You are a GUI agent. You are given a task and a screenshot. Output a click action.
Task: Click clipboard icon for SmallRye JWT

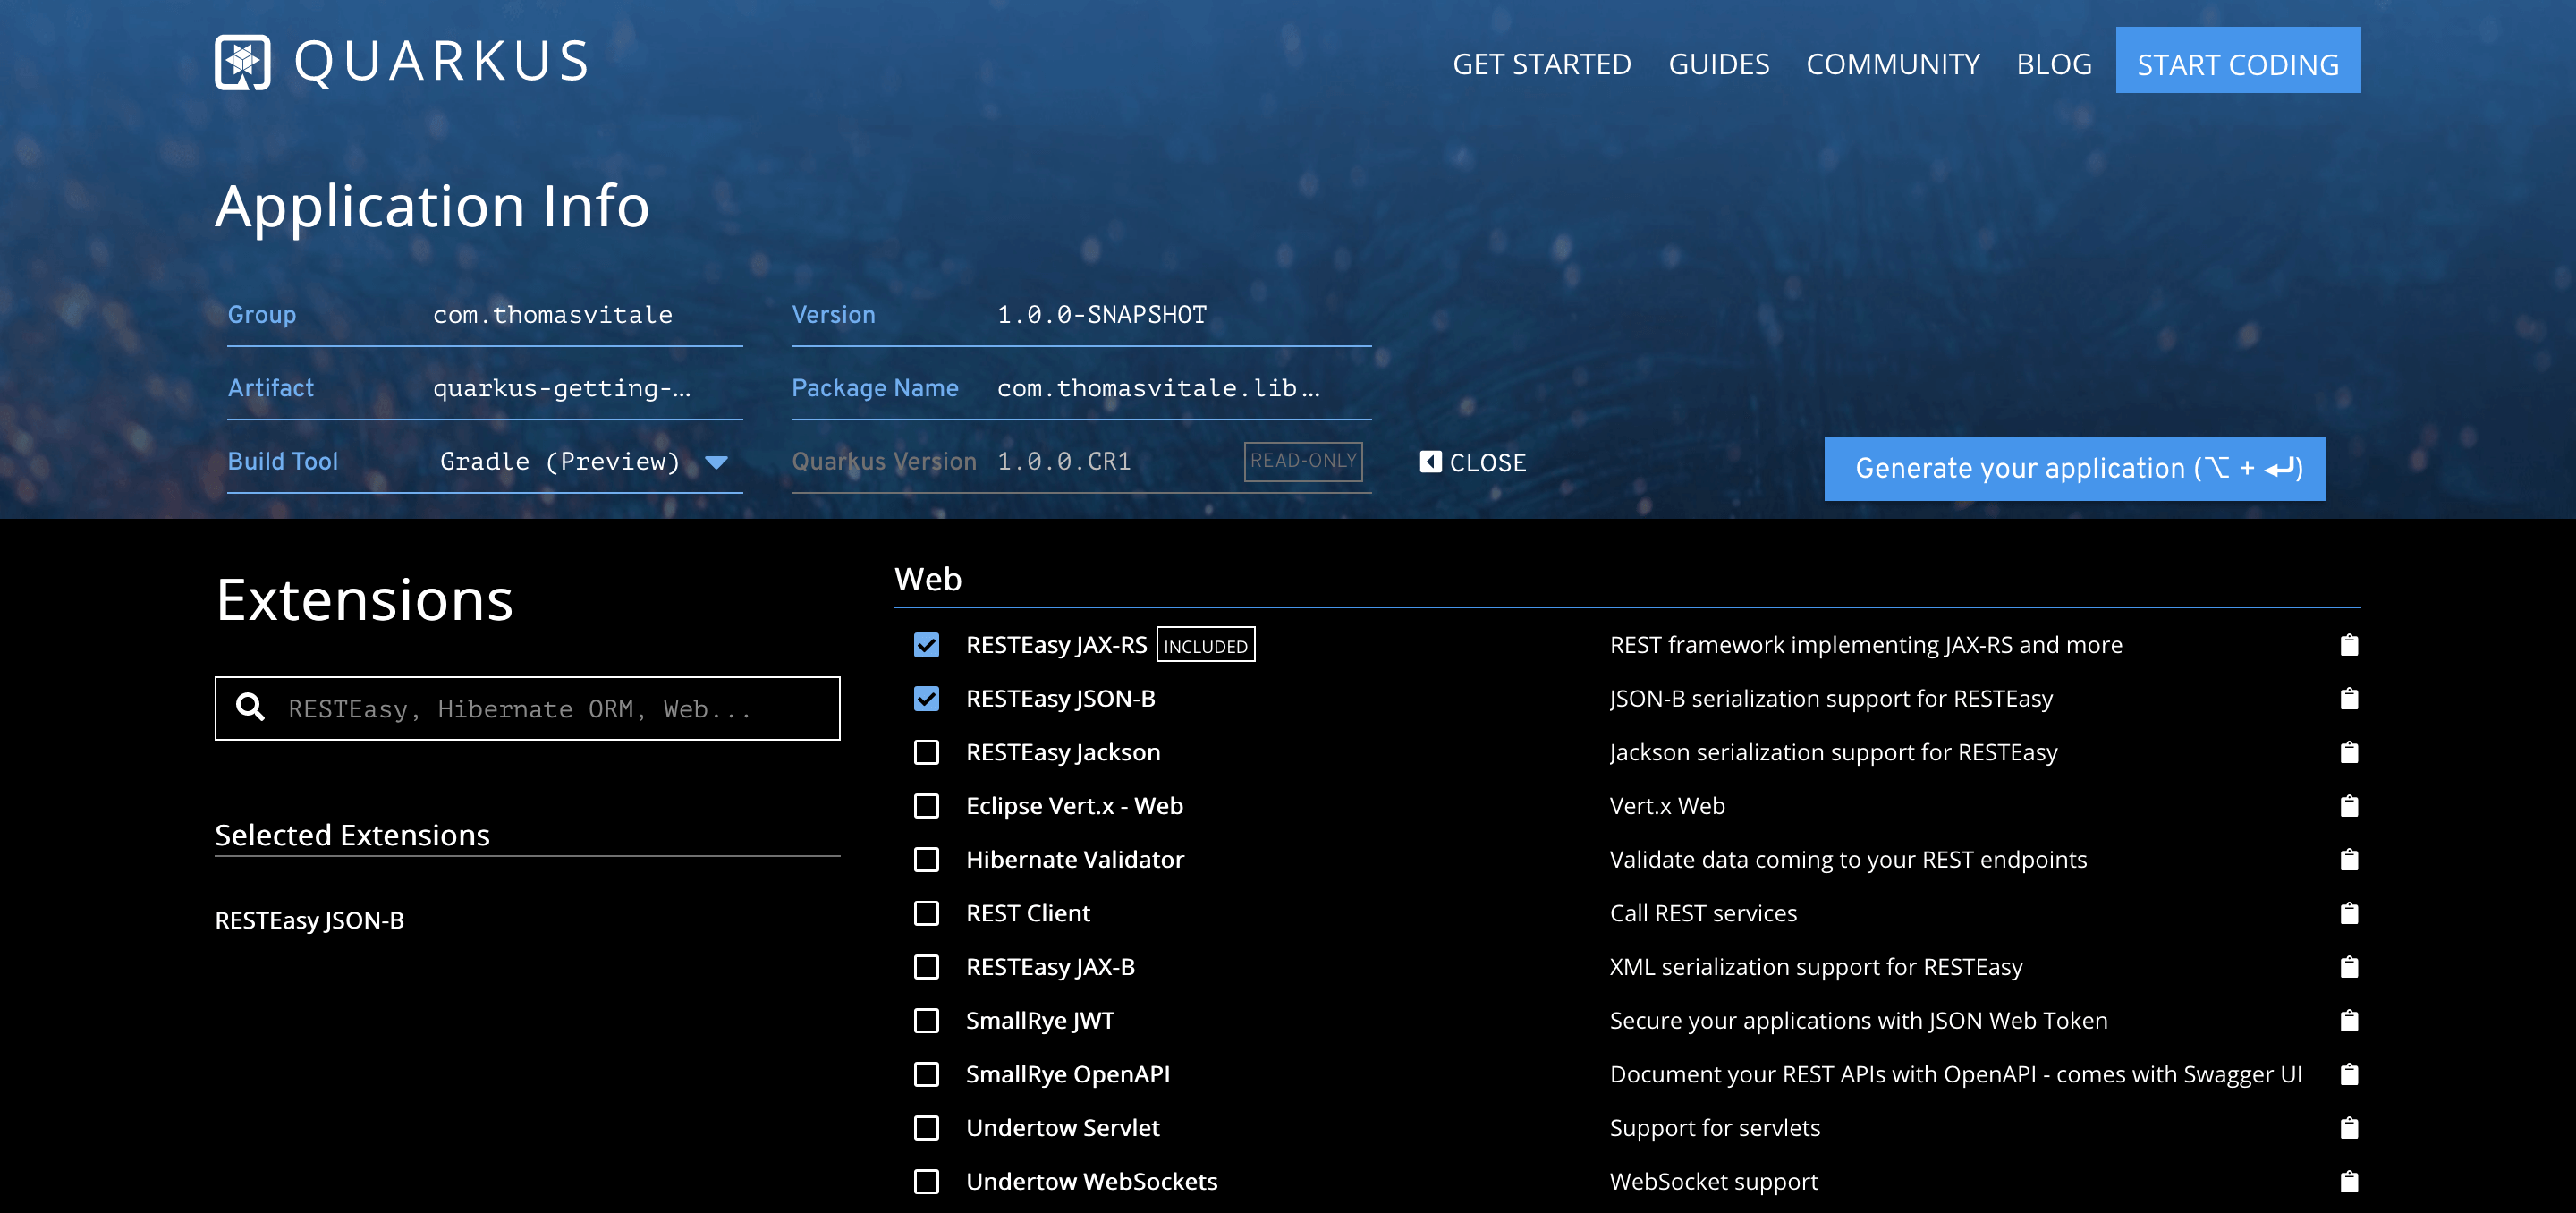click(x=2348, y=1020)
